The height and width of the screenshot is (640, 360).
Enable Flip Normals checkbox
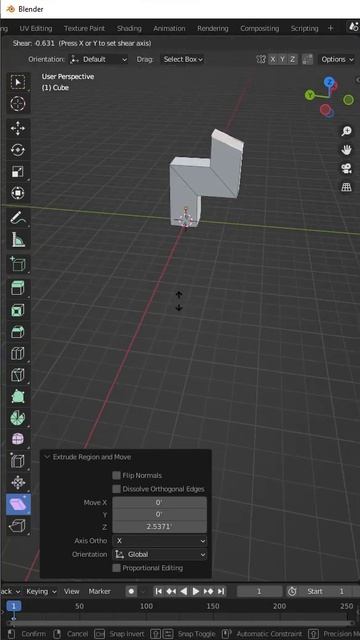pos(116,475)
